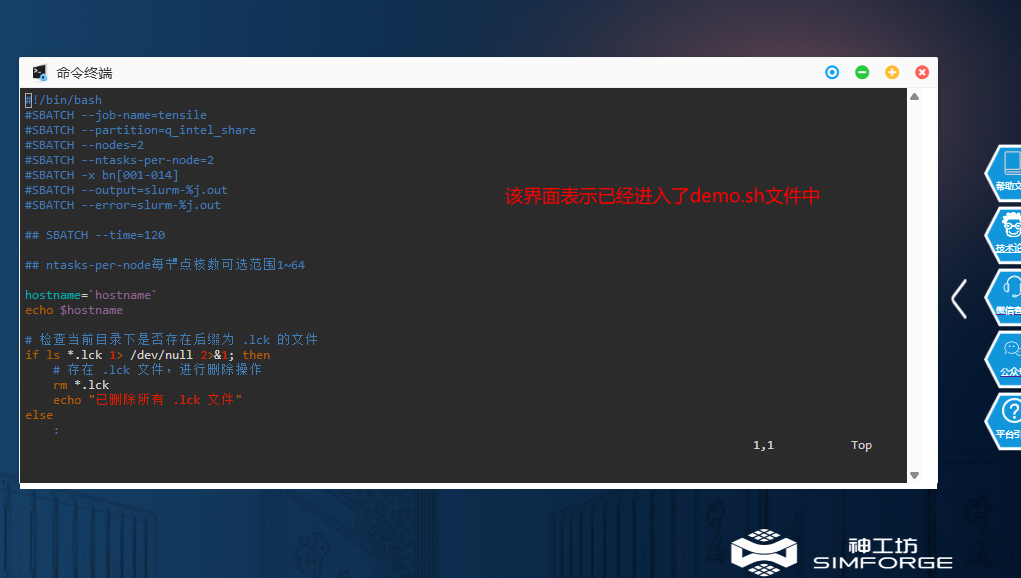1021x578 pixels.
Task: Minimize the terminal with the green minus button
Action: pos(862,72)
